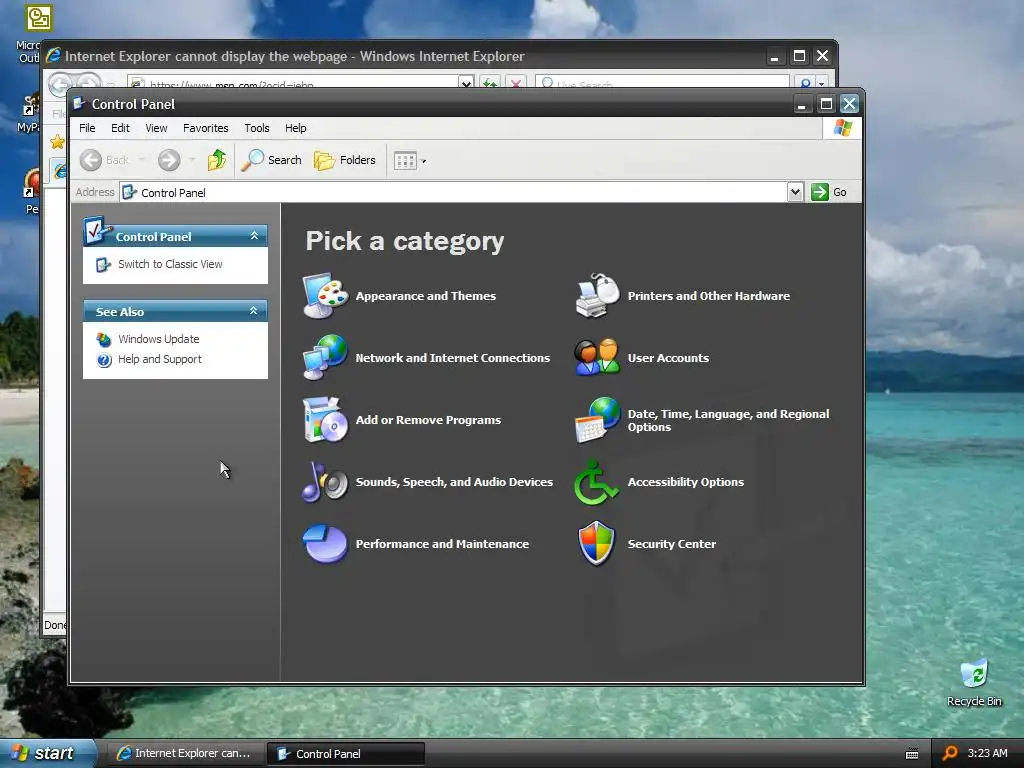1024x768 pixels.
Task: Click the Start button
Action: [x=46, y=753]
